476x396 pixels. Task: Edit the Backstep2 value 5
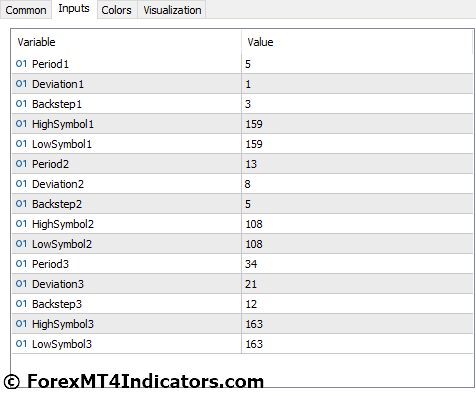click(x=357, y=204)
